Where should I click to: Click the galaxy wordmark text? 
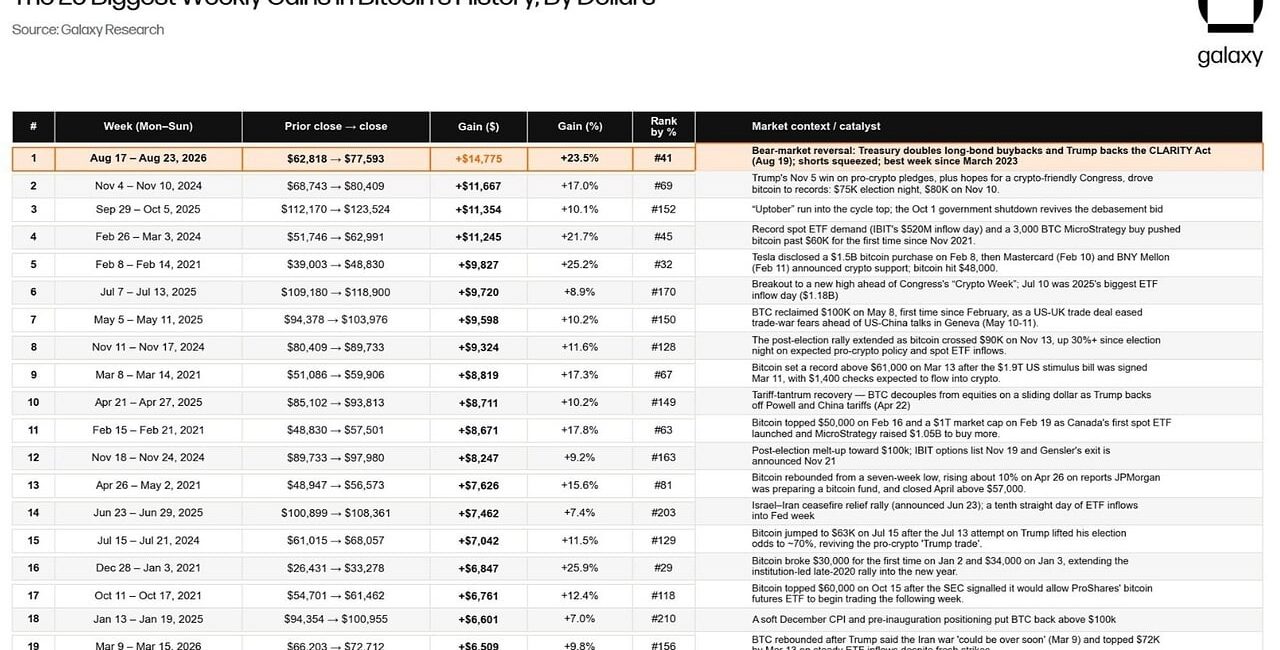pyautogui.click(x=1230, y=55)
